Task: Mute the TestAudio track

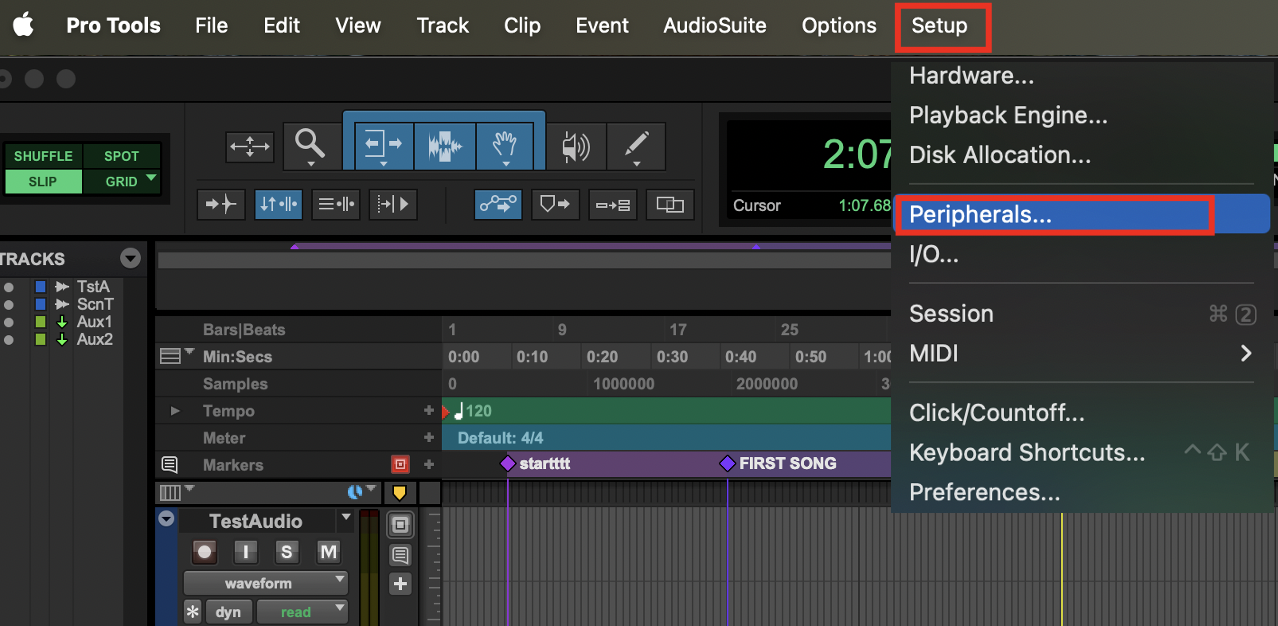Action: pyautogui.click(x=328, y=551)
